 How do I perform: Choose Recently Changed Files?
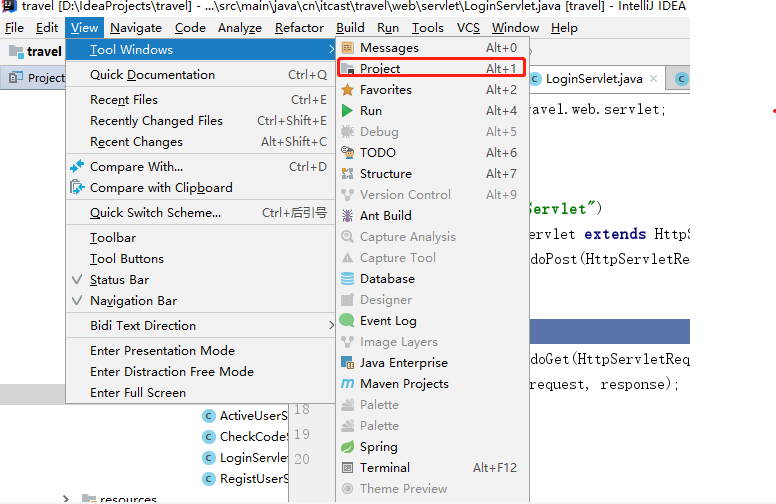[x=200, y=121]
